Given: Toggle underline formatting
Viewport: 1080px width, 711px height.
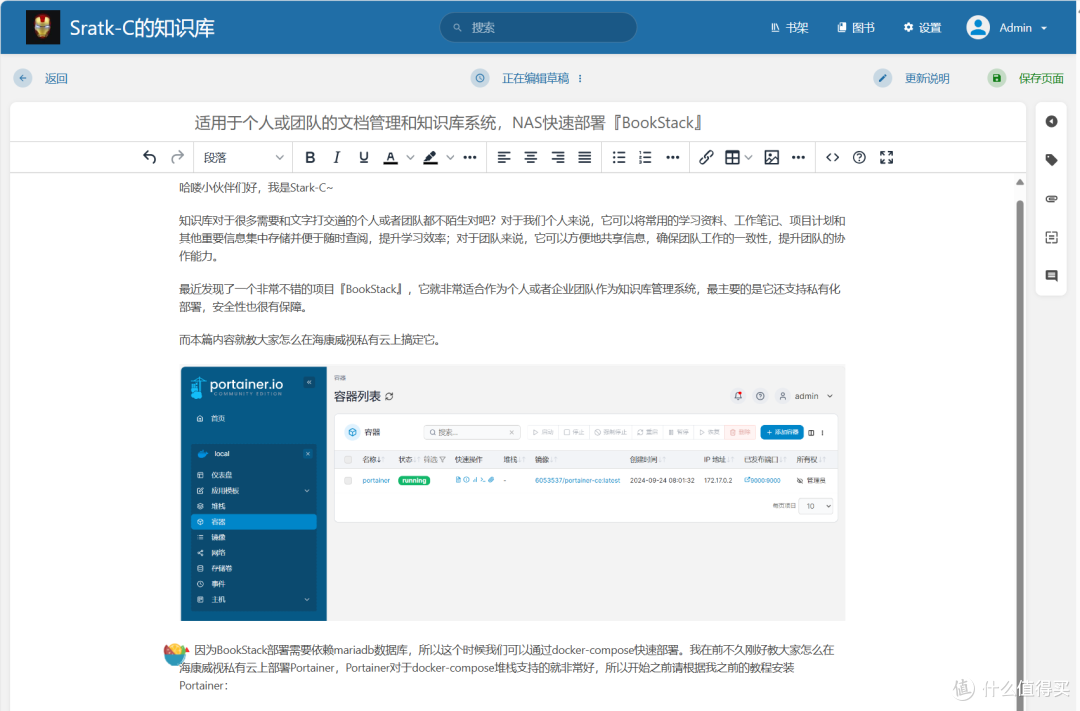Looking at the screenshot, I should pos(364,157).
